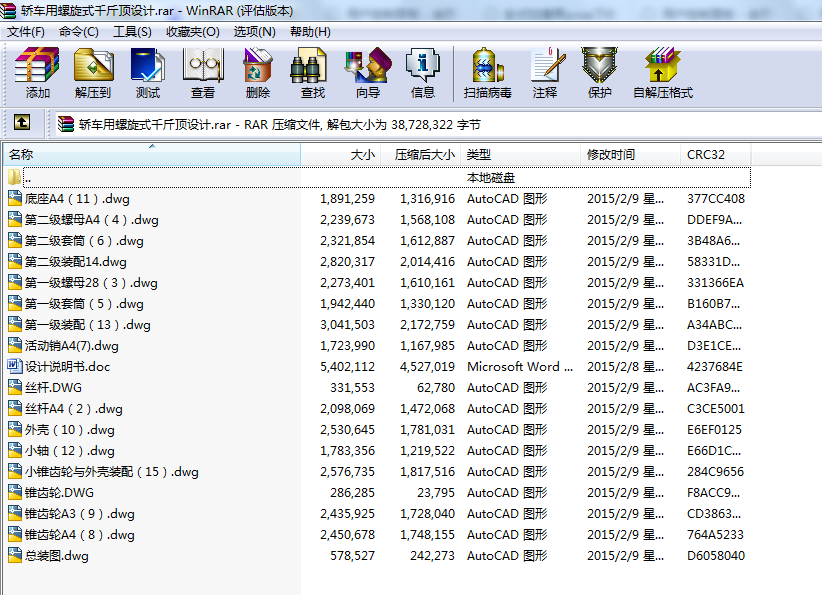Viewport: 822px width, 595px height.
Task: Show archive 信息 (Info) icon
Action: tap(423, 65)
